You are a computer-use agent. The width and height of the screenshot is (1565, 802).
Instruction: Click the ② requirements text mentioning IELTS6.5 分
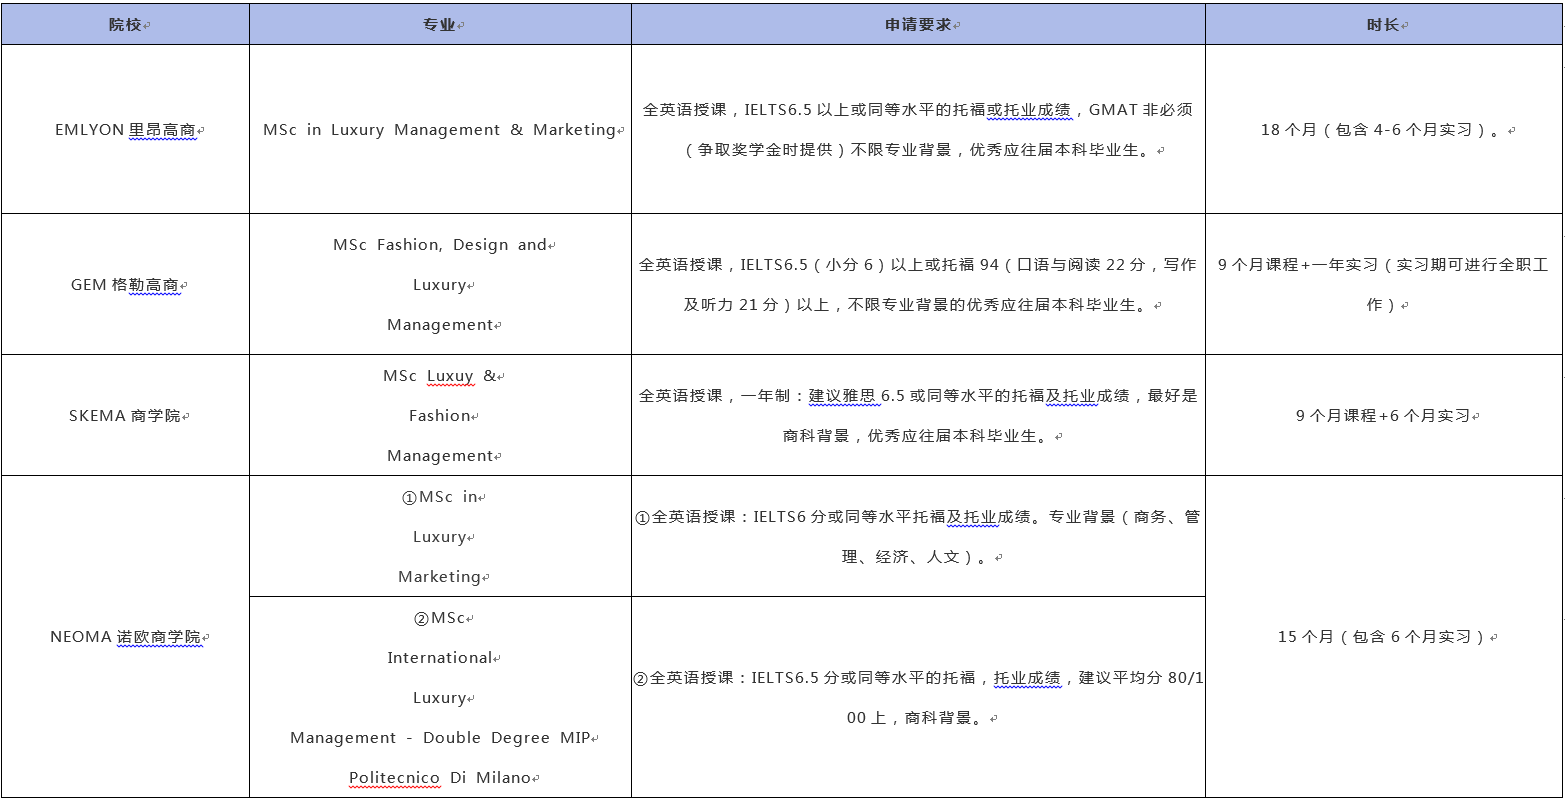(917, 697)
